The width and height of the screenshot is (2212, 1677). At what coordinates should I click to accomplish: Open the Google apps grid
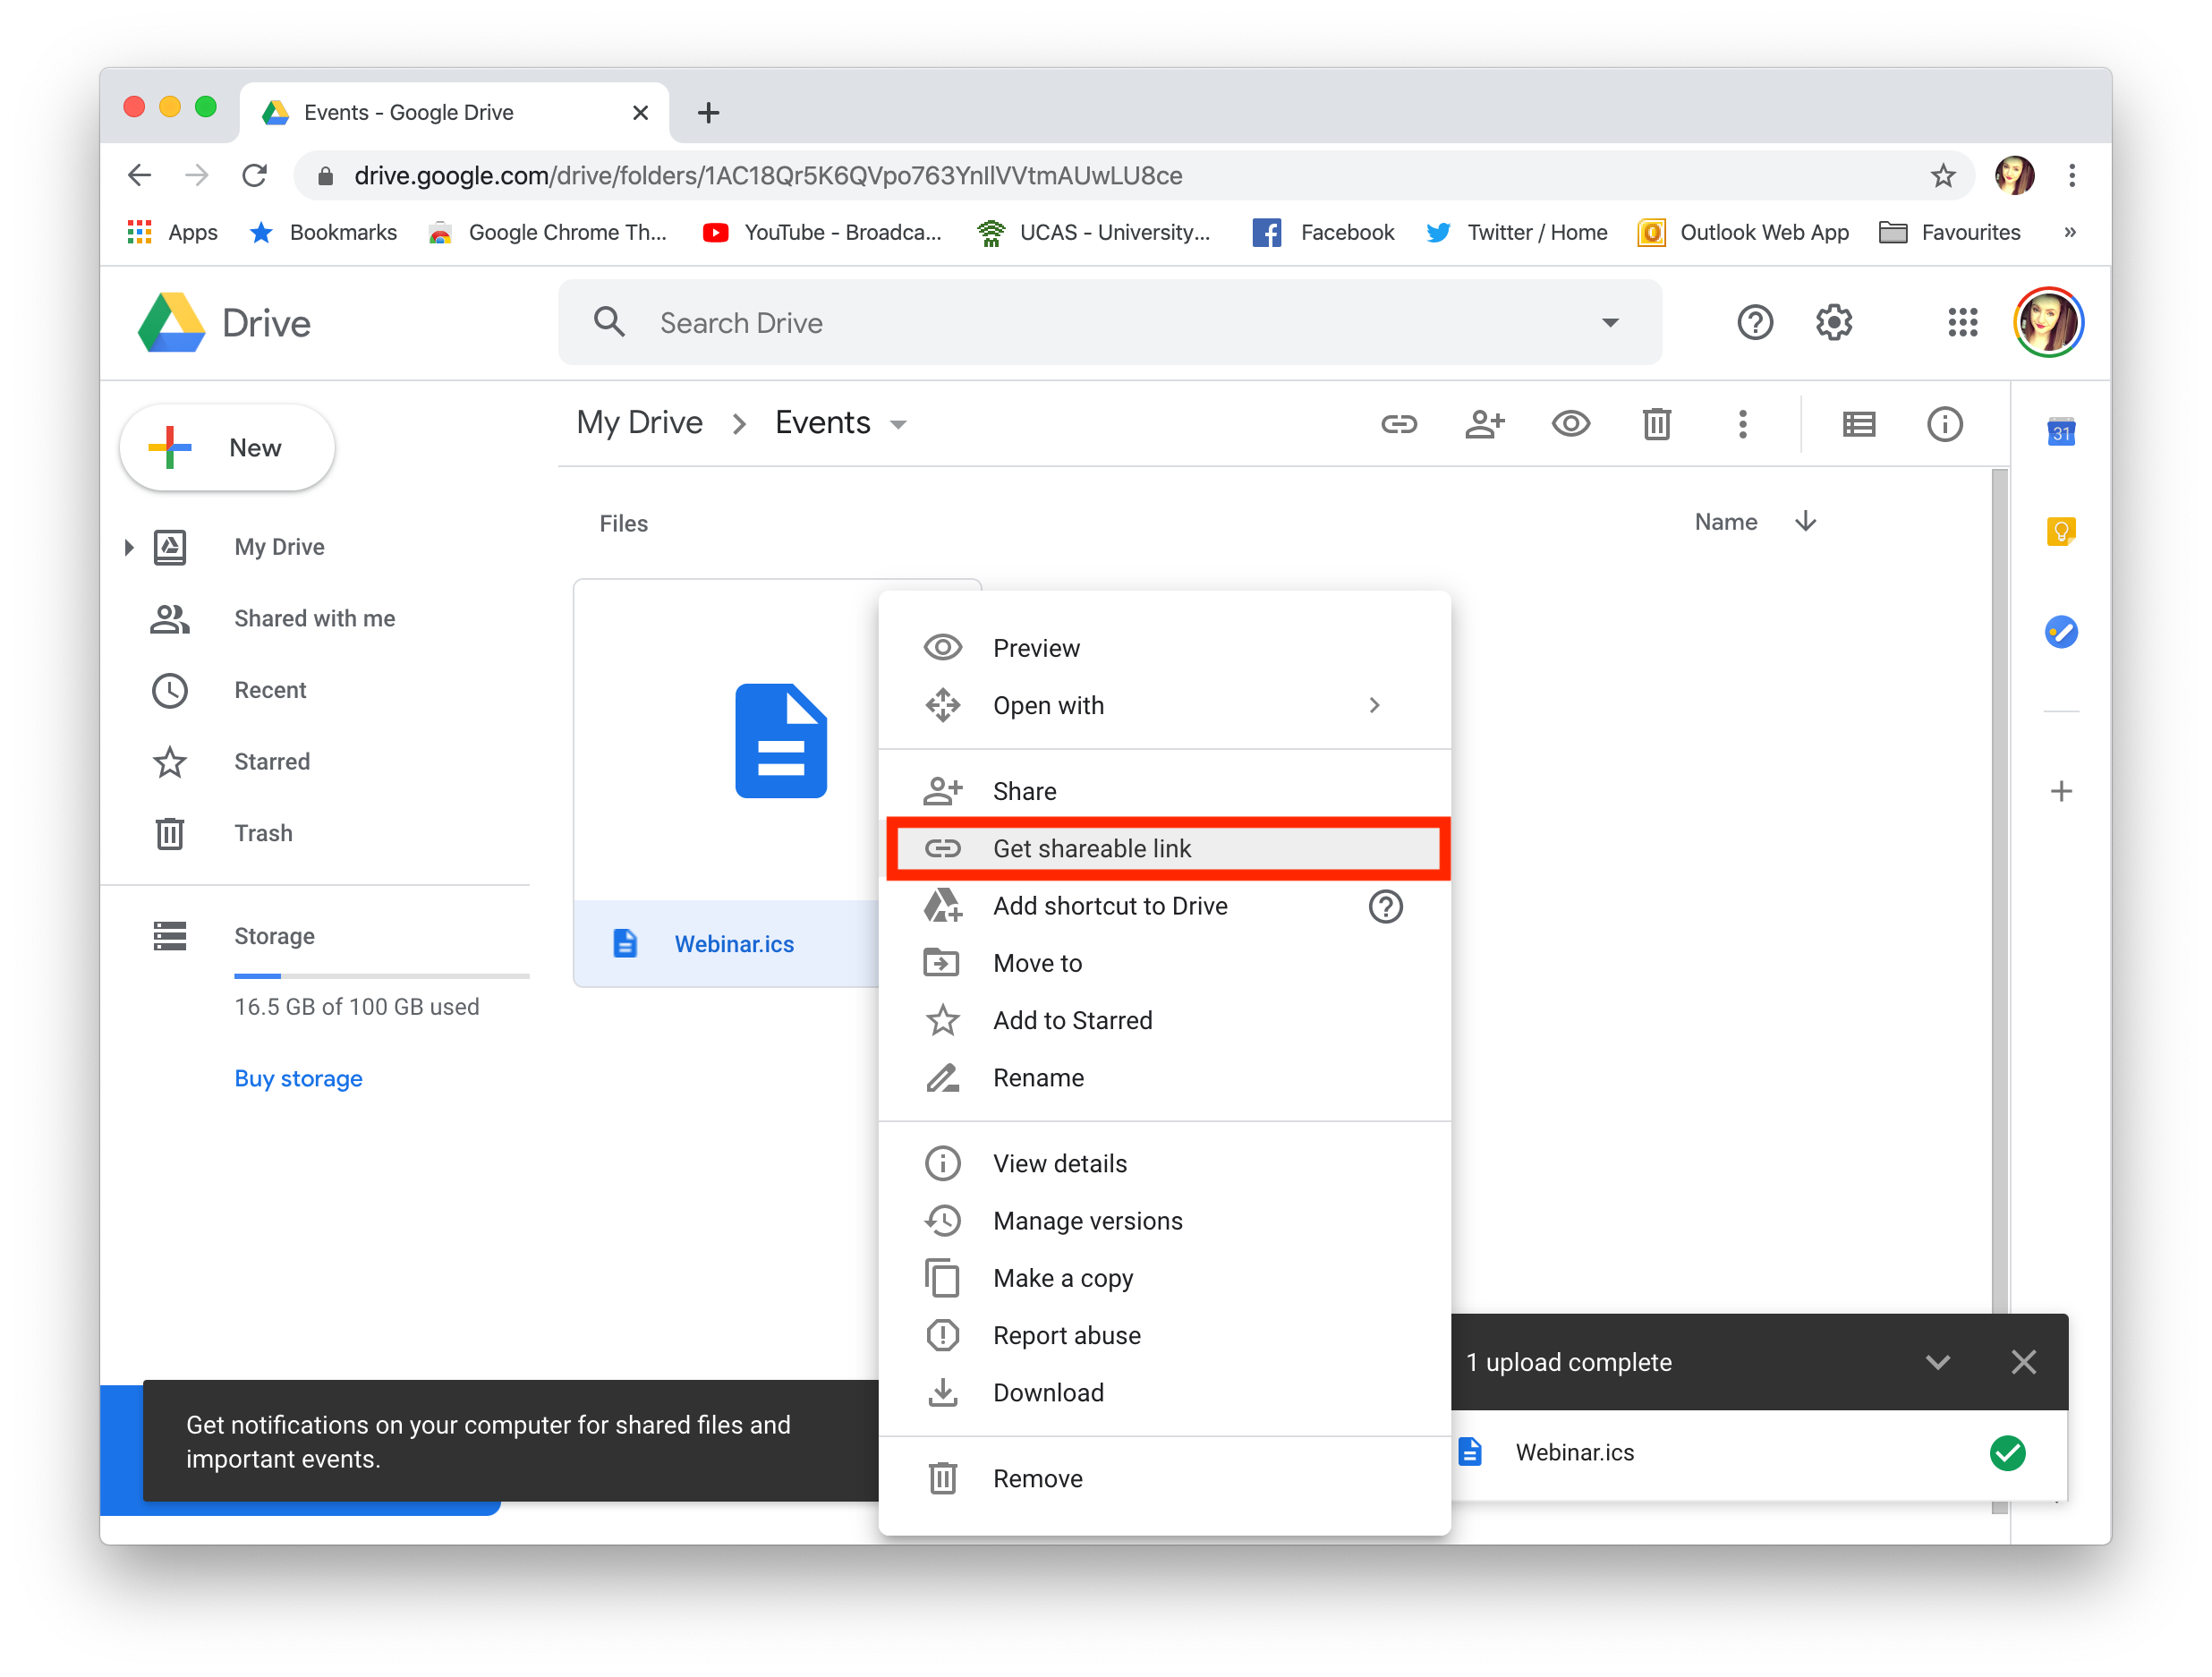(1962, 322)
